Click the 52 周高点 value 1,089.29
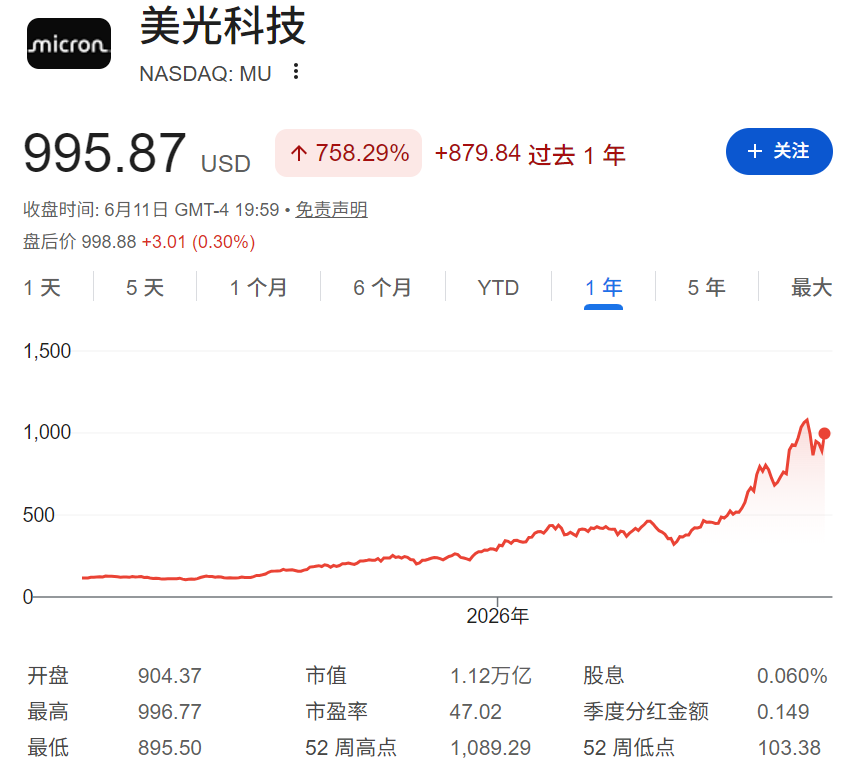This screenshot has height=771, width=855. [490, 748]
